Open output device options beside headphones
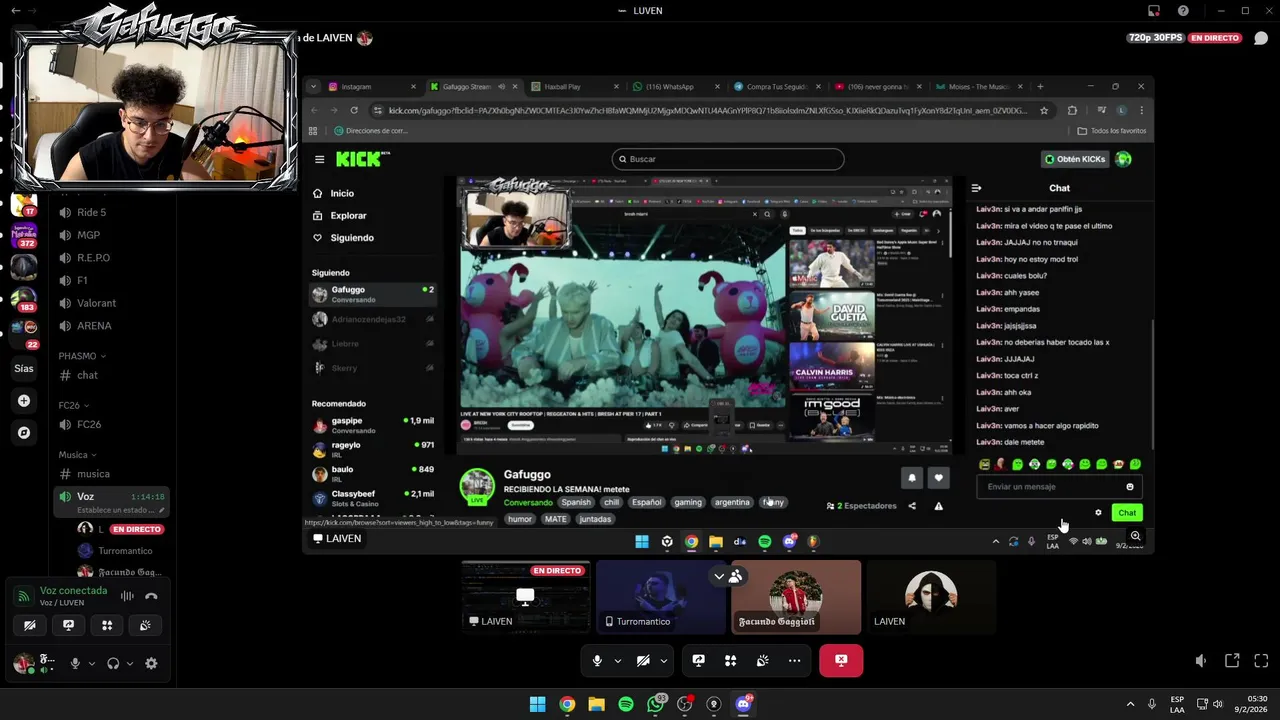 (x=129, y=663)
